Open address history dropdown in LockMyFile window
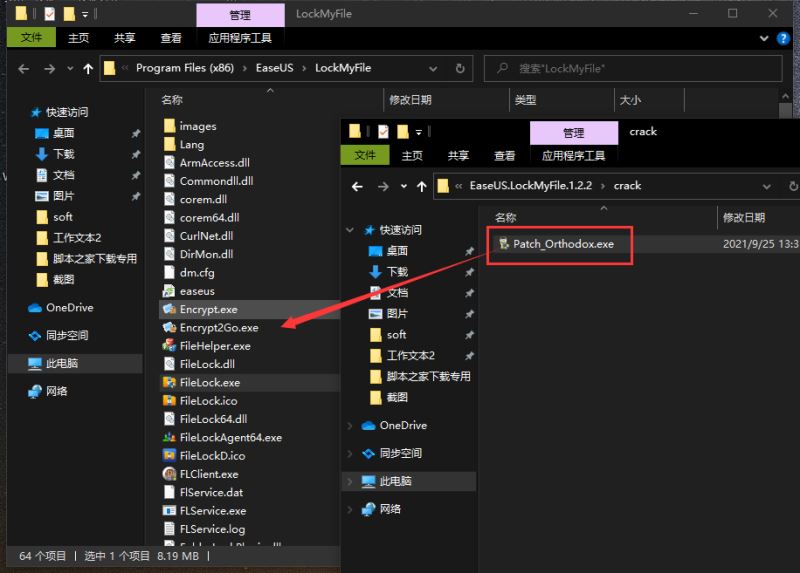This screenshot has height=573, width=800. (x=433, y=68)
